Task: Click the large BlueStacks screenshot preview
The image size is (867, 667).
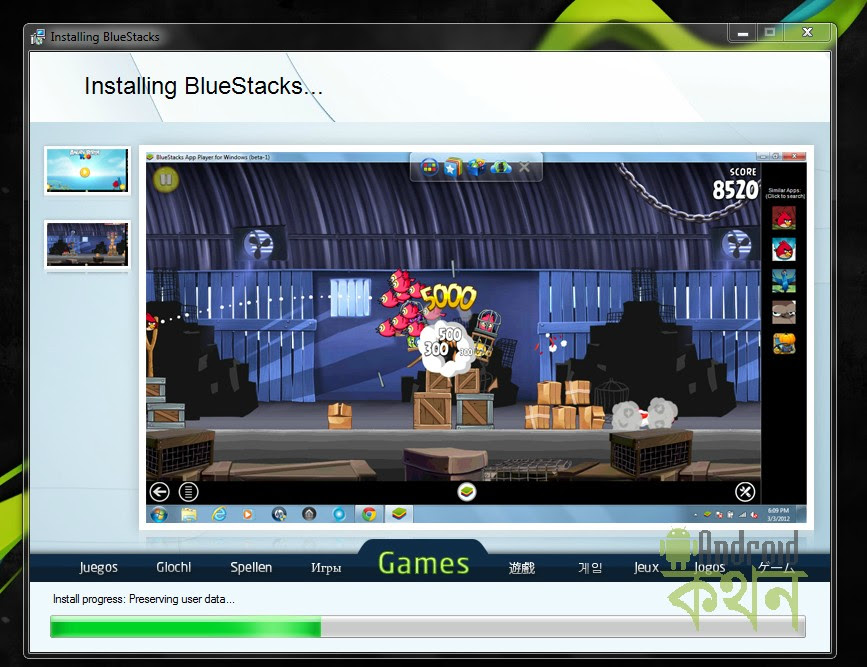Action: pos(476,337)
